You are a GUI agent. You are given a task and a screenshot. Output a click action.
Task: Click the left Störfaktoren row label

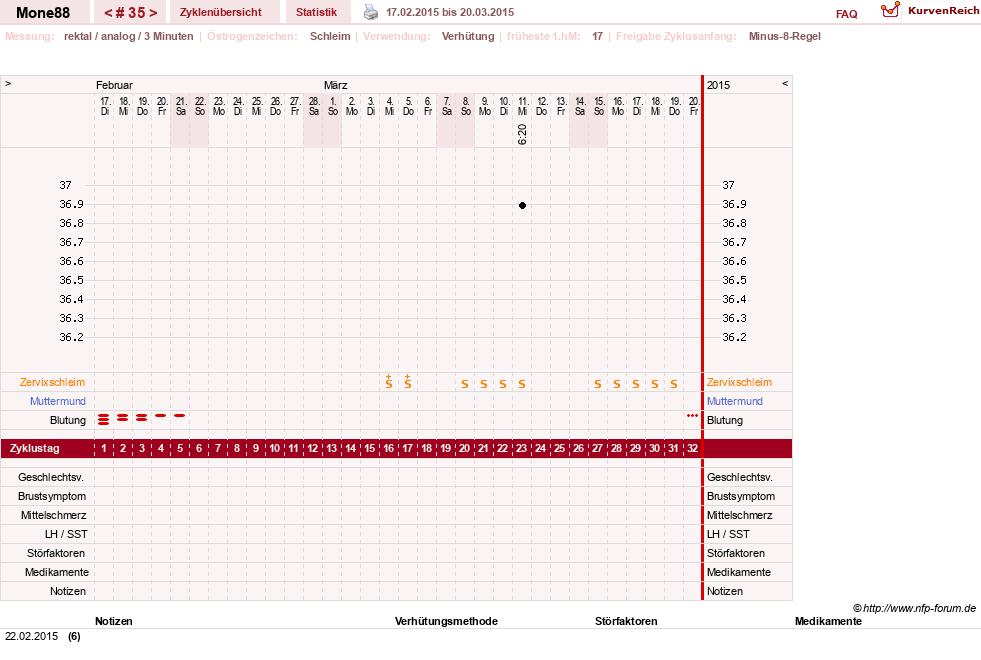(x=56, y=553)
